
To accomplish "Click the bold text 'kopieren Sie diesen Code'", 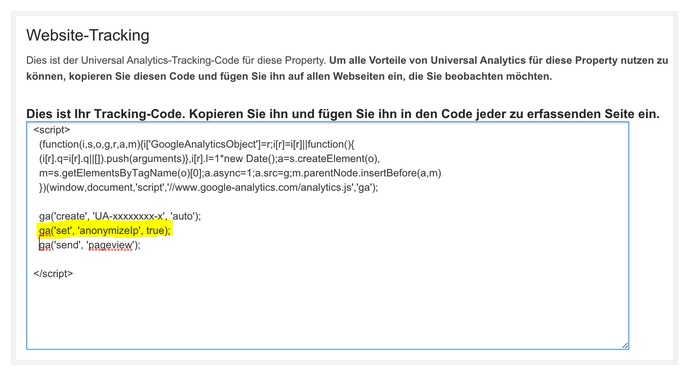I will [132, 76].
